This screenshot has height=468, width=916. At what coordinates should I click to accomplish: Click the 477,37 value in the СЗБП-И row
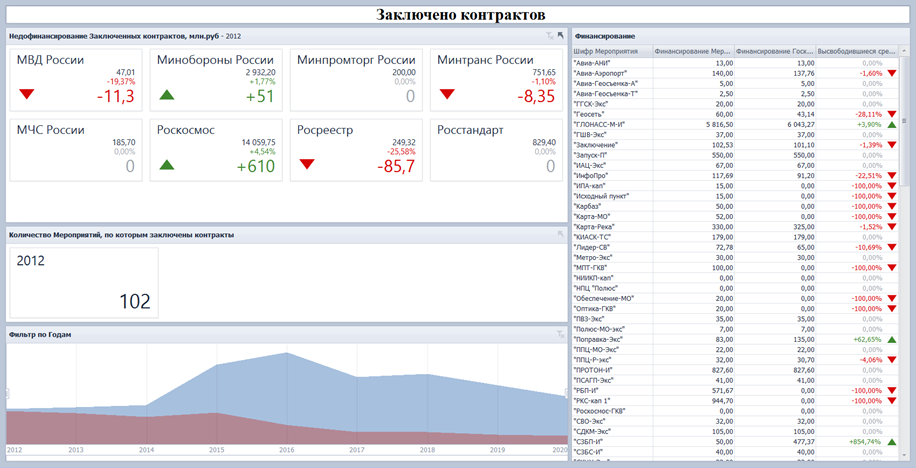[x=804, y=442]
